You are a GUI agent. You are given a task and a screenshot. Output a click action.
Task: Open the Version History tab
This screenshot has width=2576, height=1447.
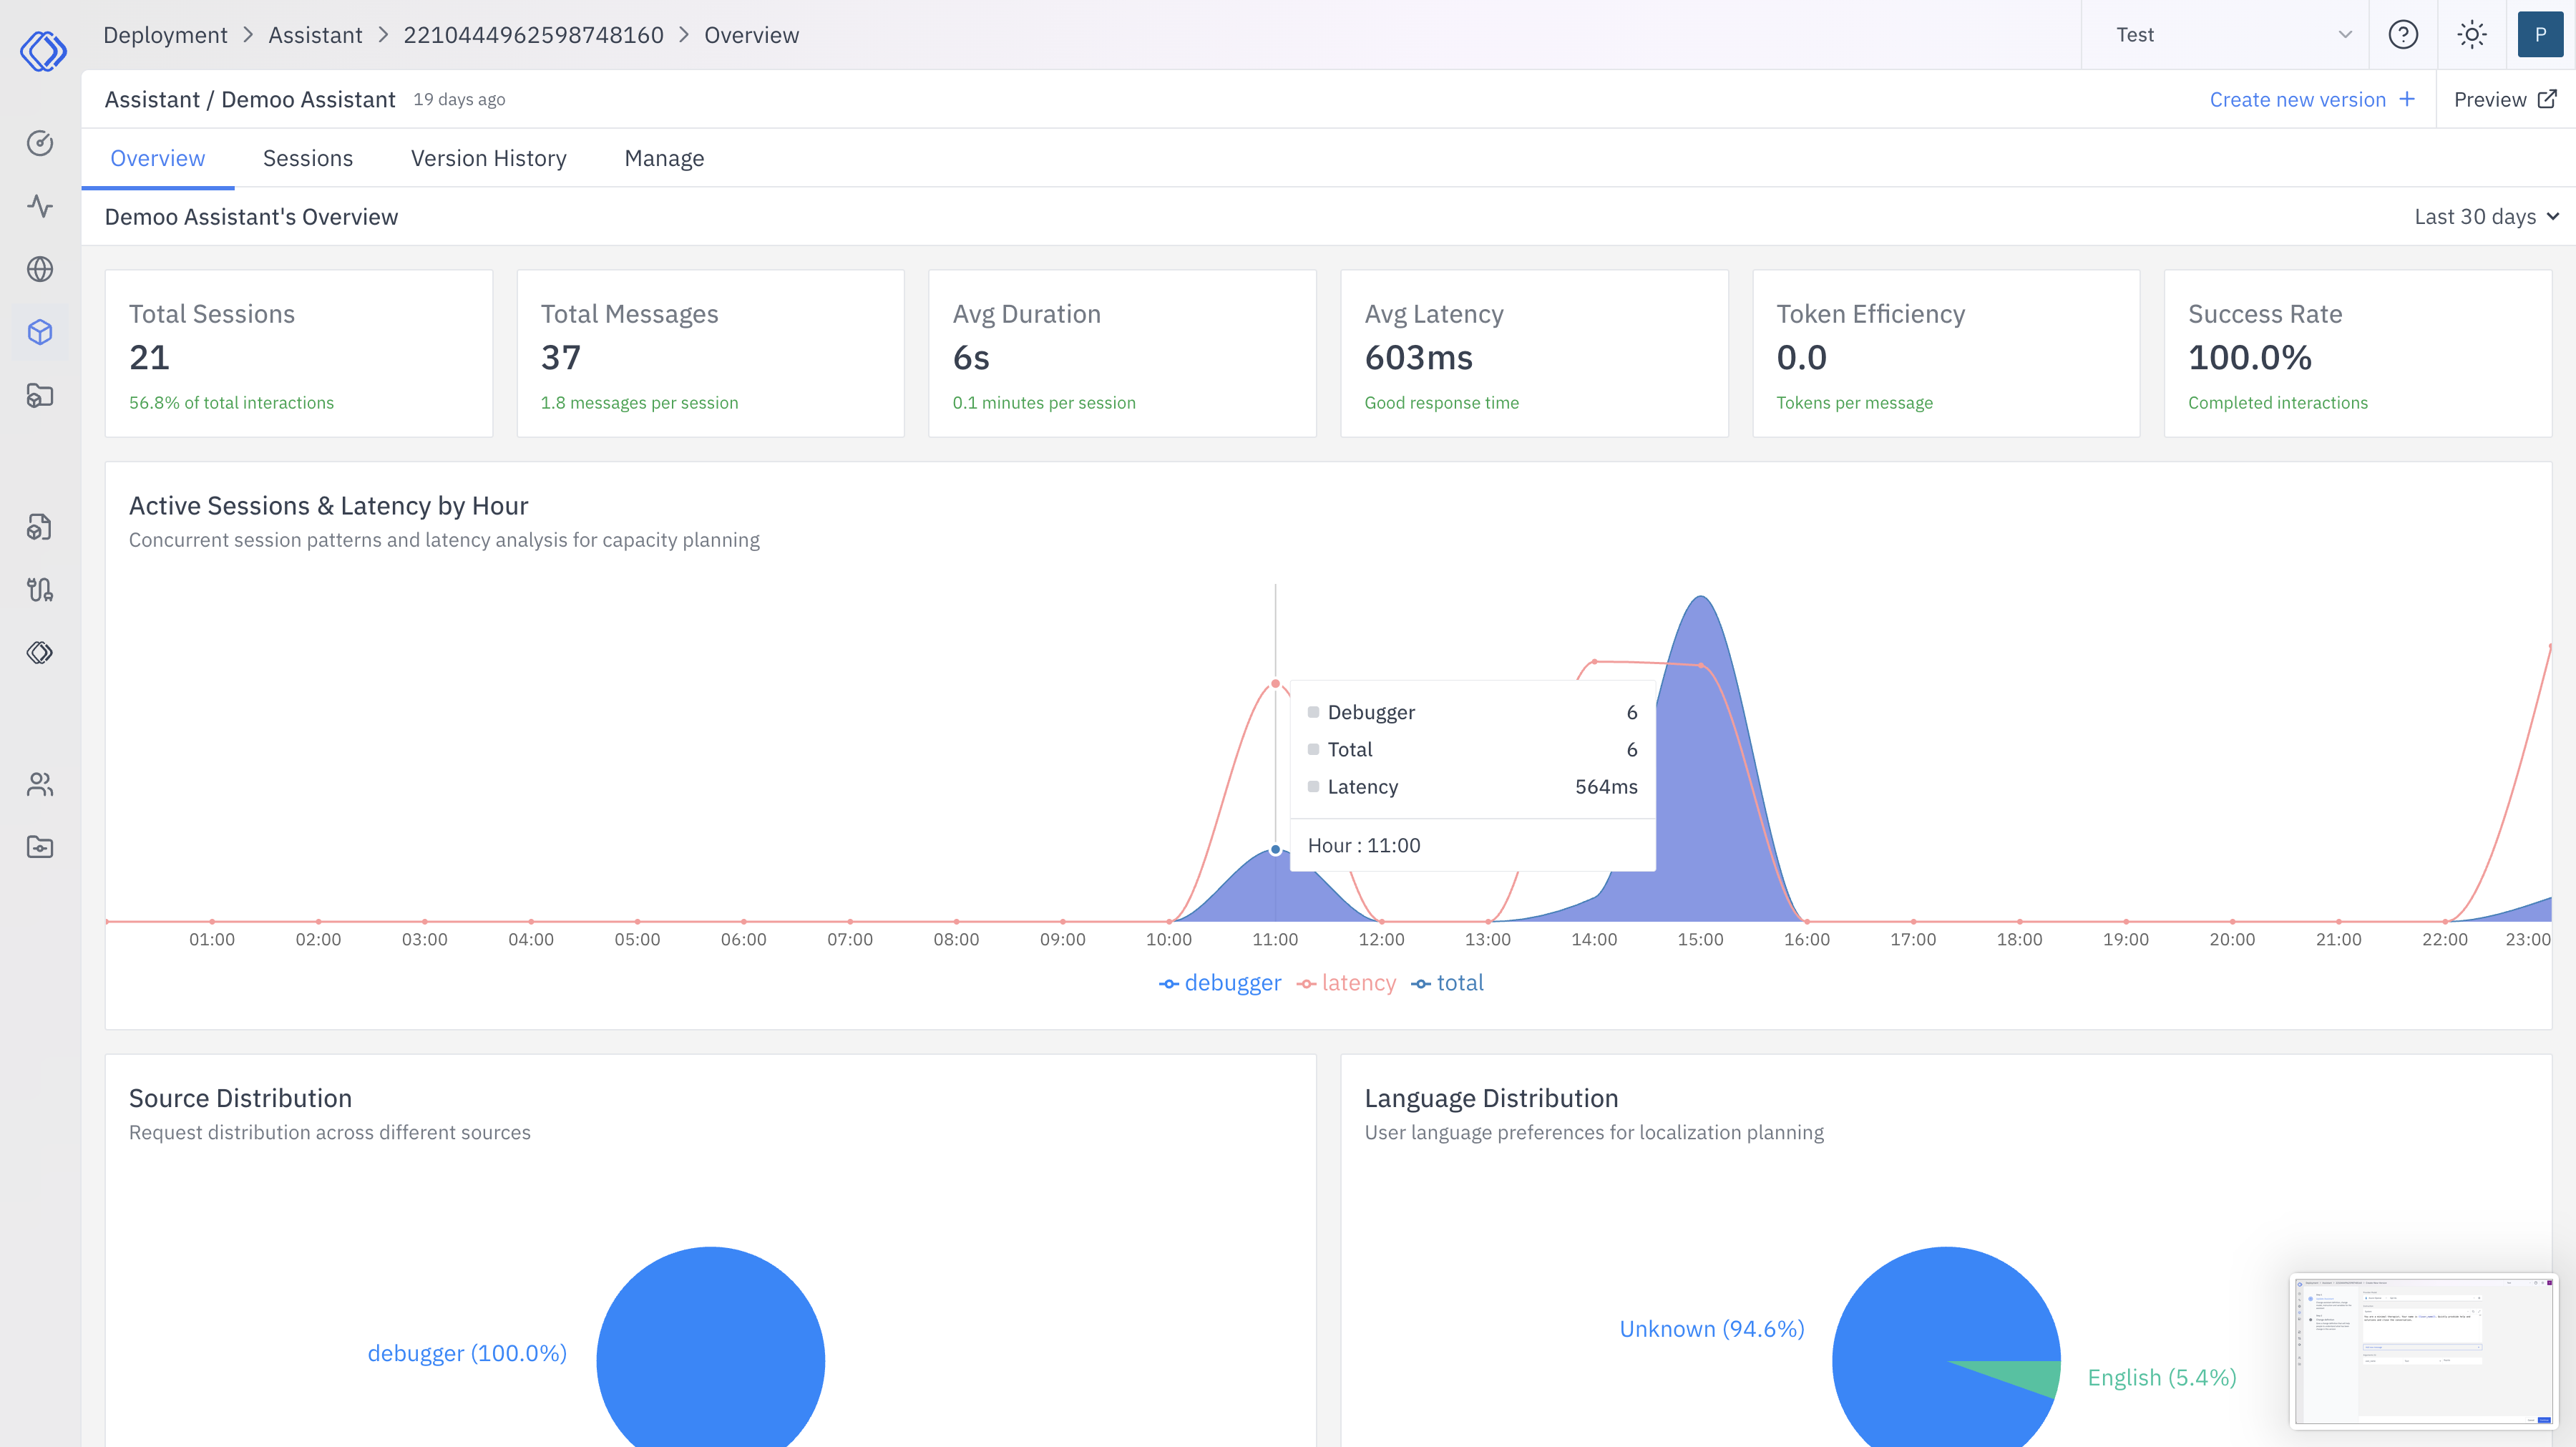coord(488,158)
